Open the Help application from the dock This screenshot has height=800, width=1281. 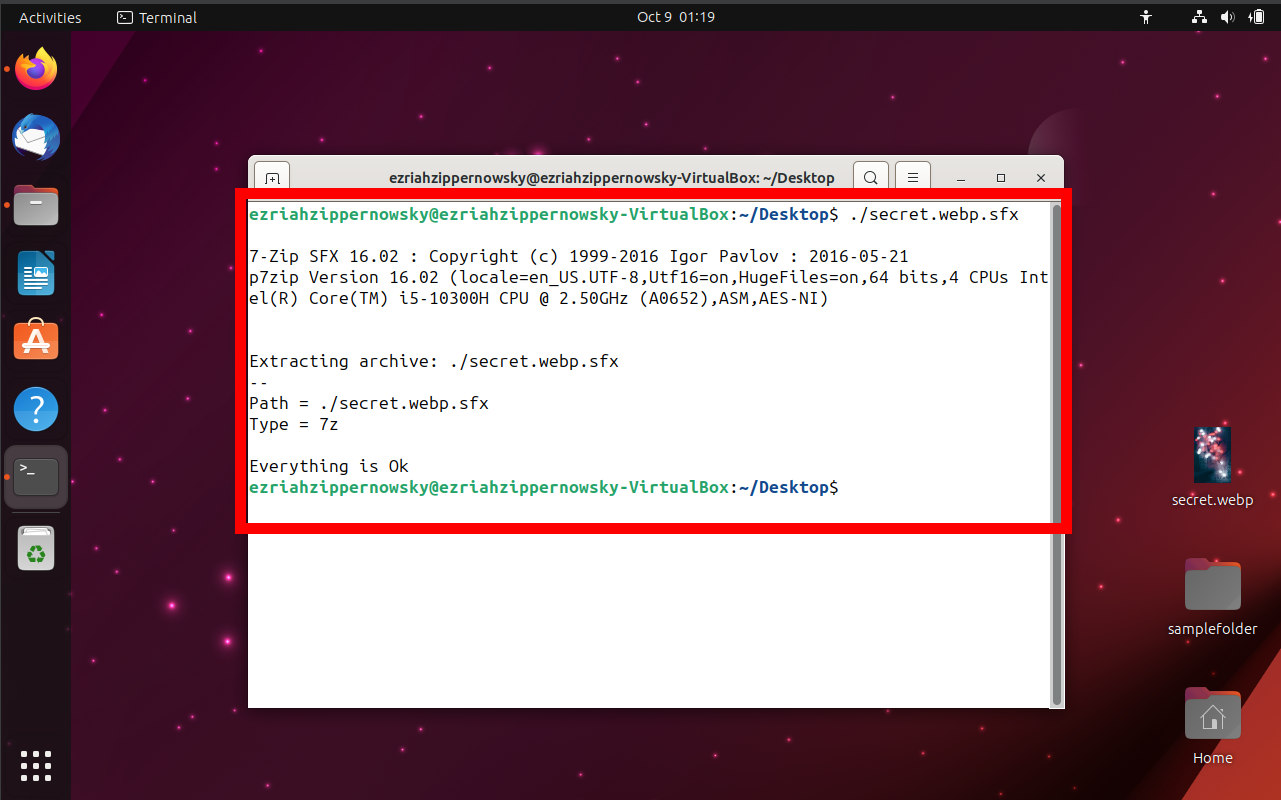[35, 408]
